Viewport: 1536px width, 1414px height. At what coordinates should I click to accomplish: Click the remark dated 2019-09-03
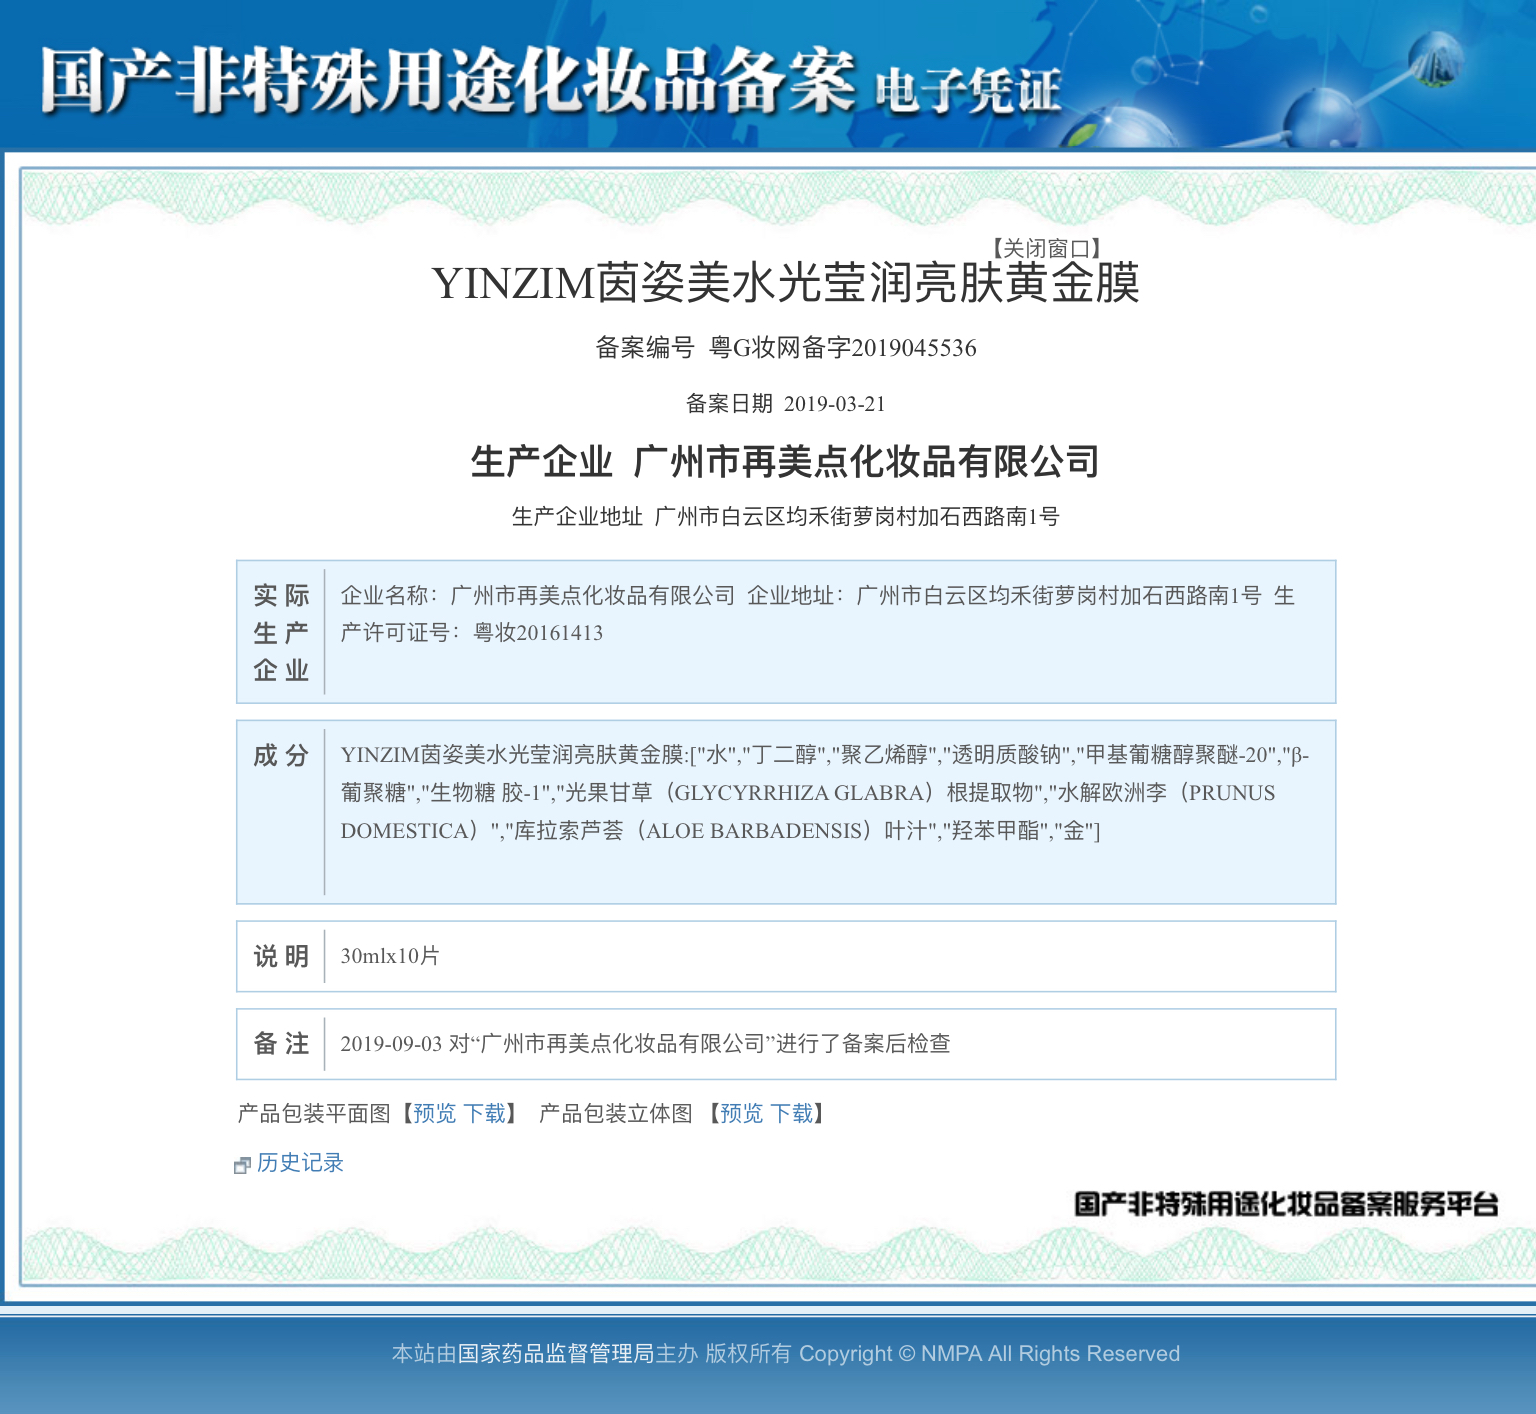coord(645,1044)
